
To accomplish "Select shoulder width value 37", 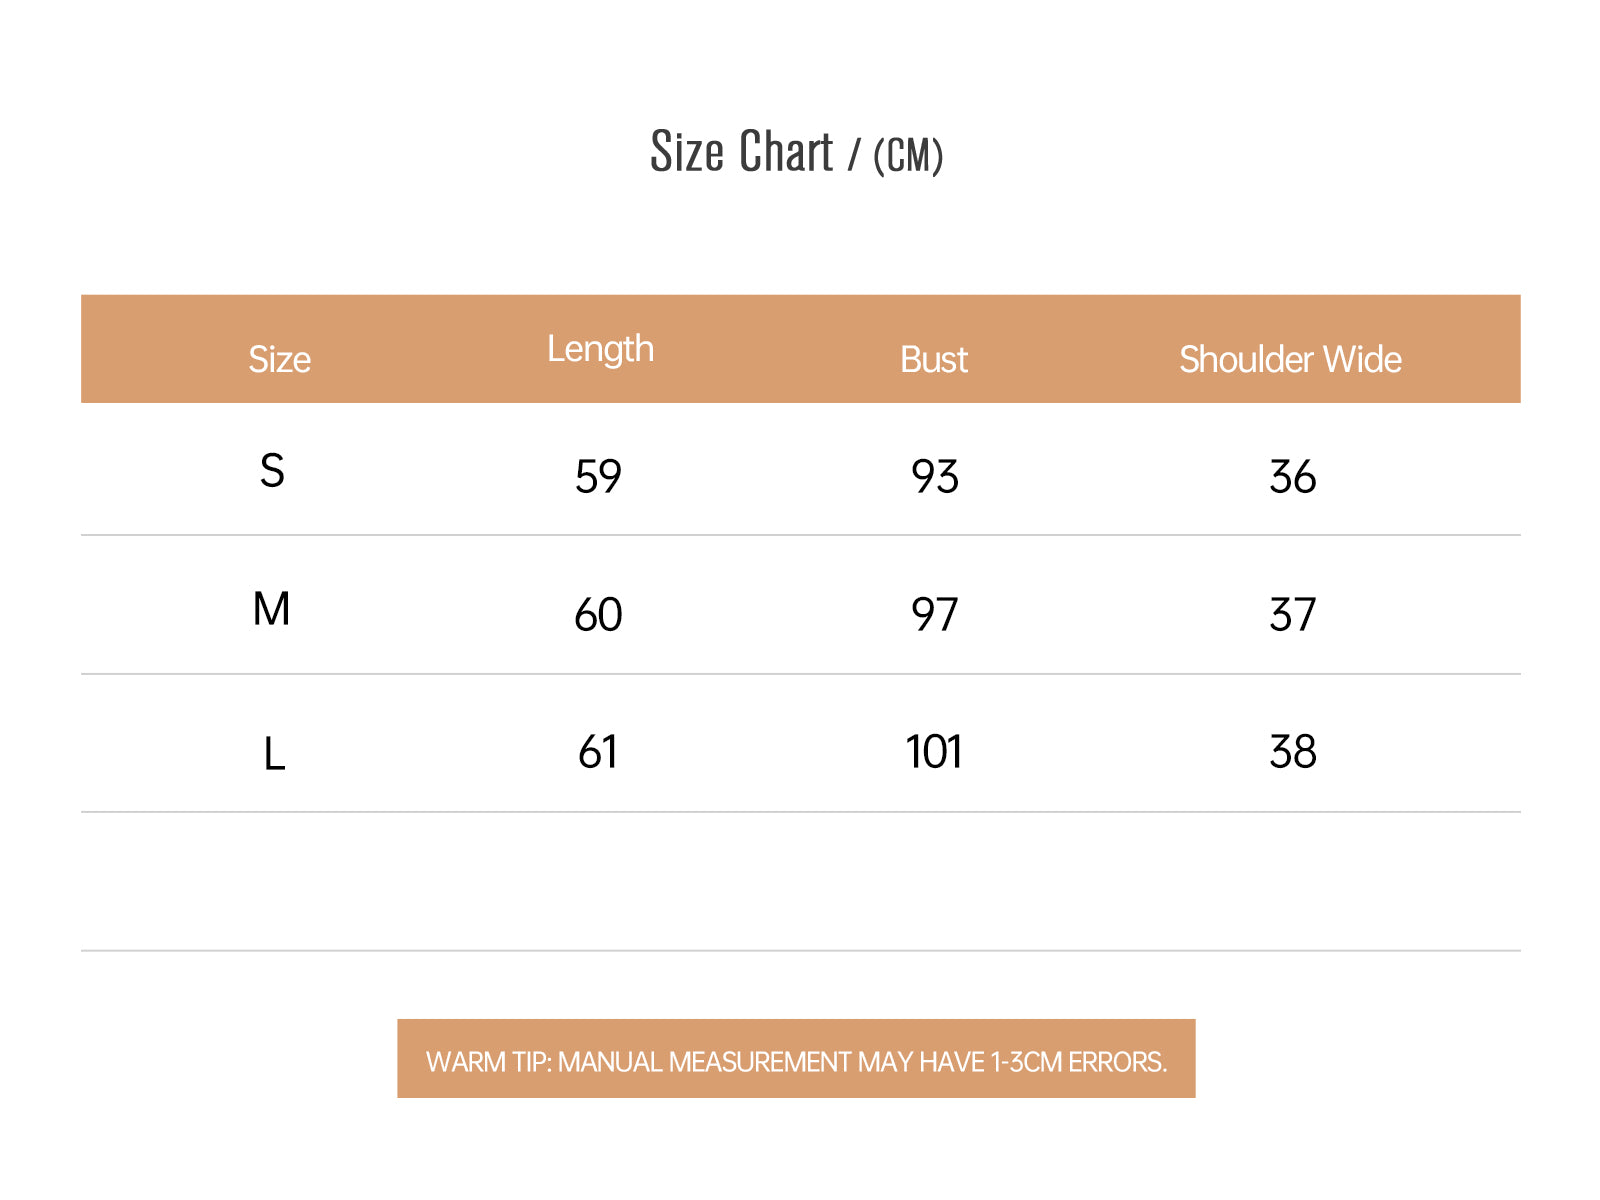I will coord(1293,614).
